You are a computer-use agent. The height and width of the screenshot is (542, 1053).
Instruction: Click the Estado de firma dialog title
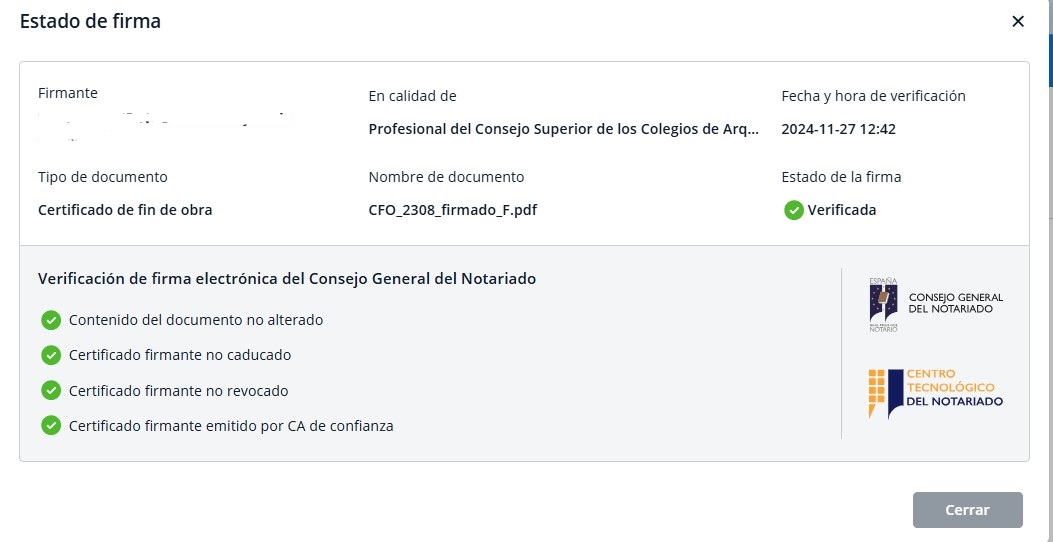(x=90, y=21)
